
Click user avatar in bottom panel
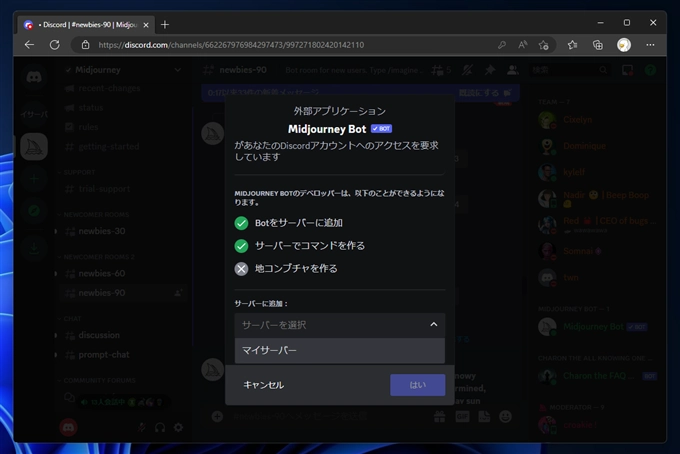tap(68, 428)
